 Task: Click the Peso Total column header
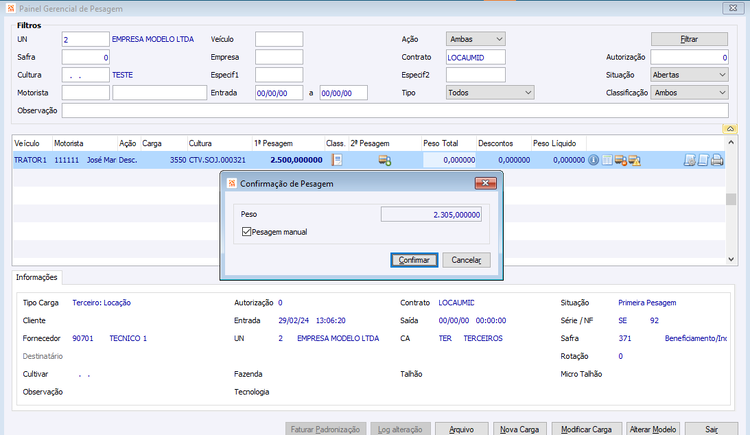coord(449,143)
